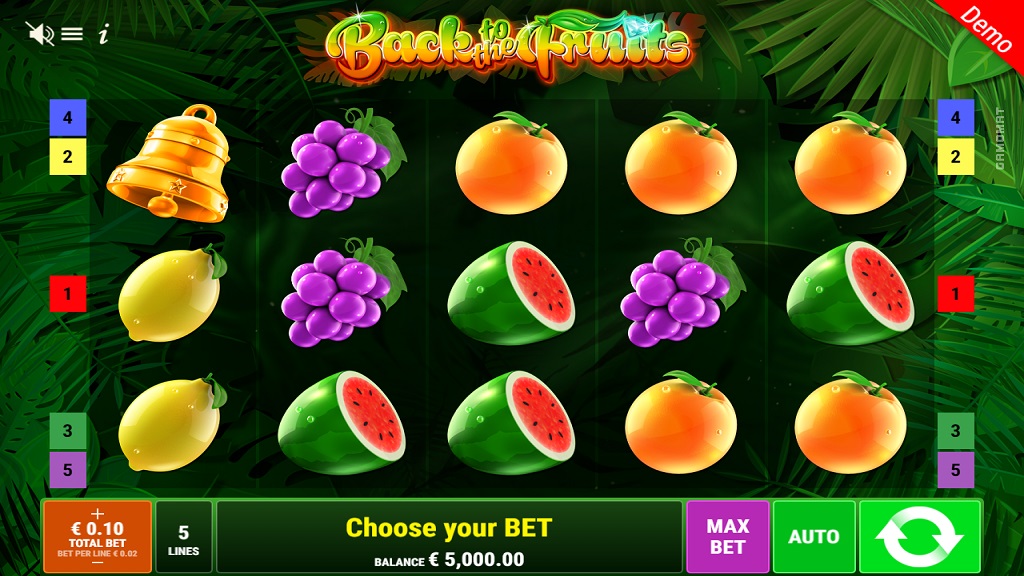The image size is (1024, 576).
Task: Select green payline 3 marker on right
Action: point(955,431)
